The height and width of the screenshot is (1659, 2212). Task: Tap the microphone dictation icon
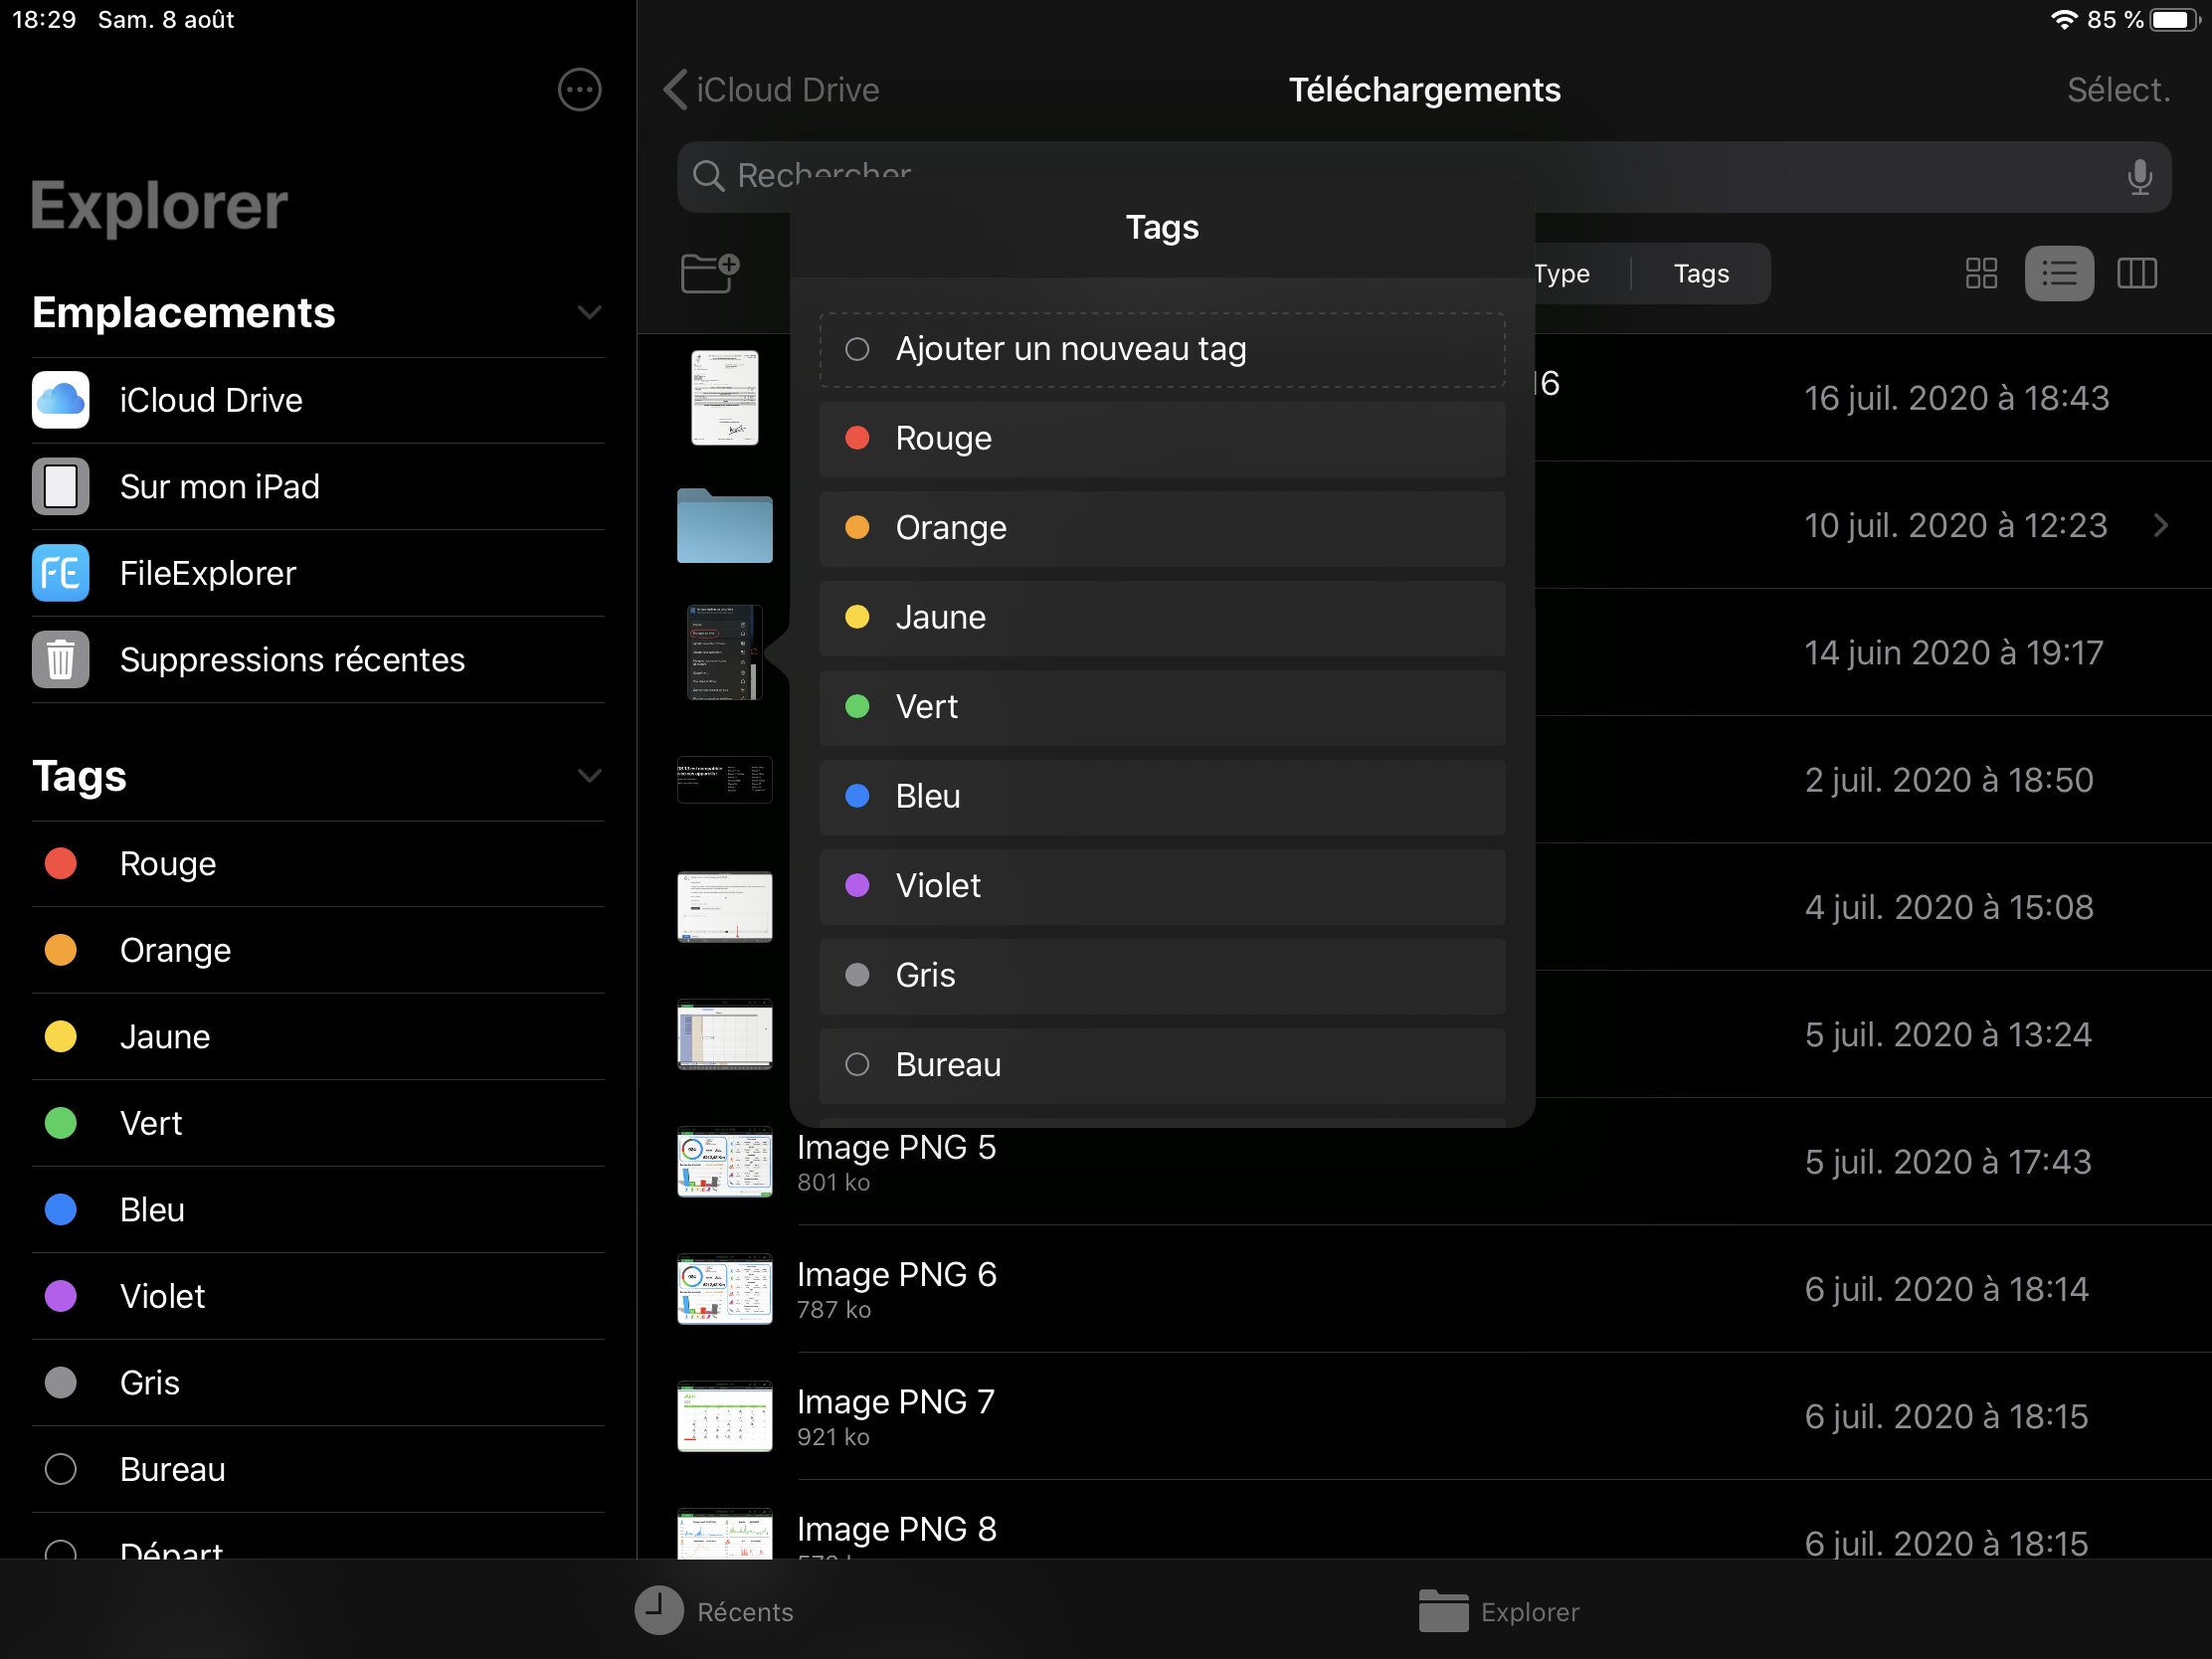(x=2138, y=177)
